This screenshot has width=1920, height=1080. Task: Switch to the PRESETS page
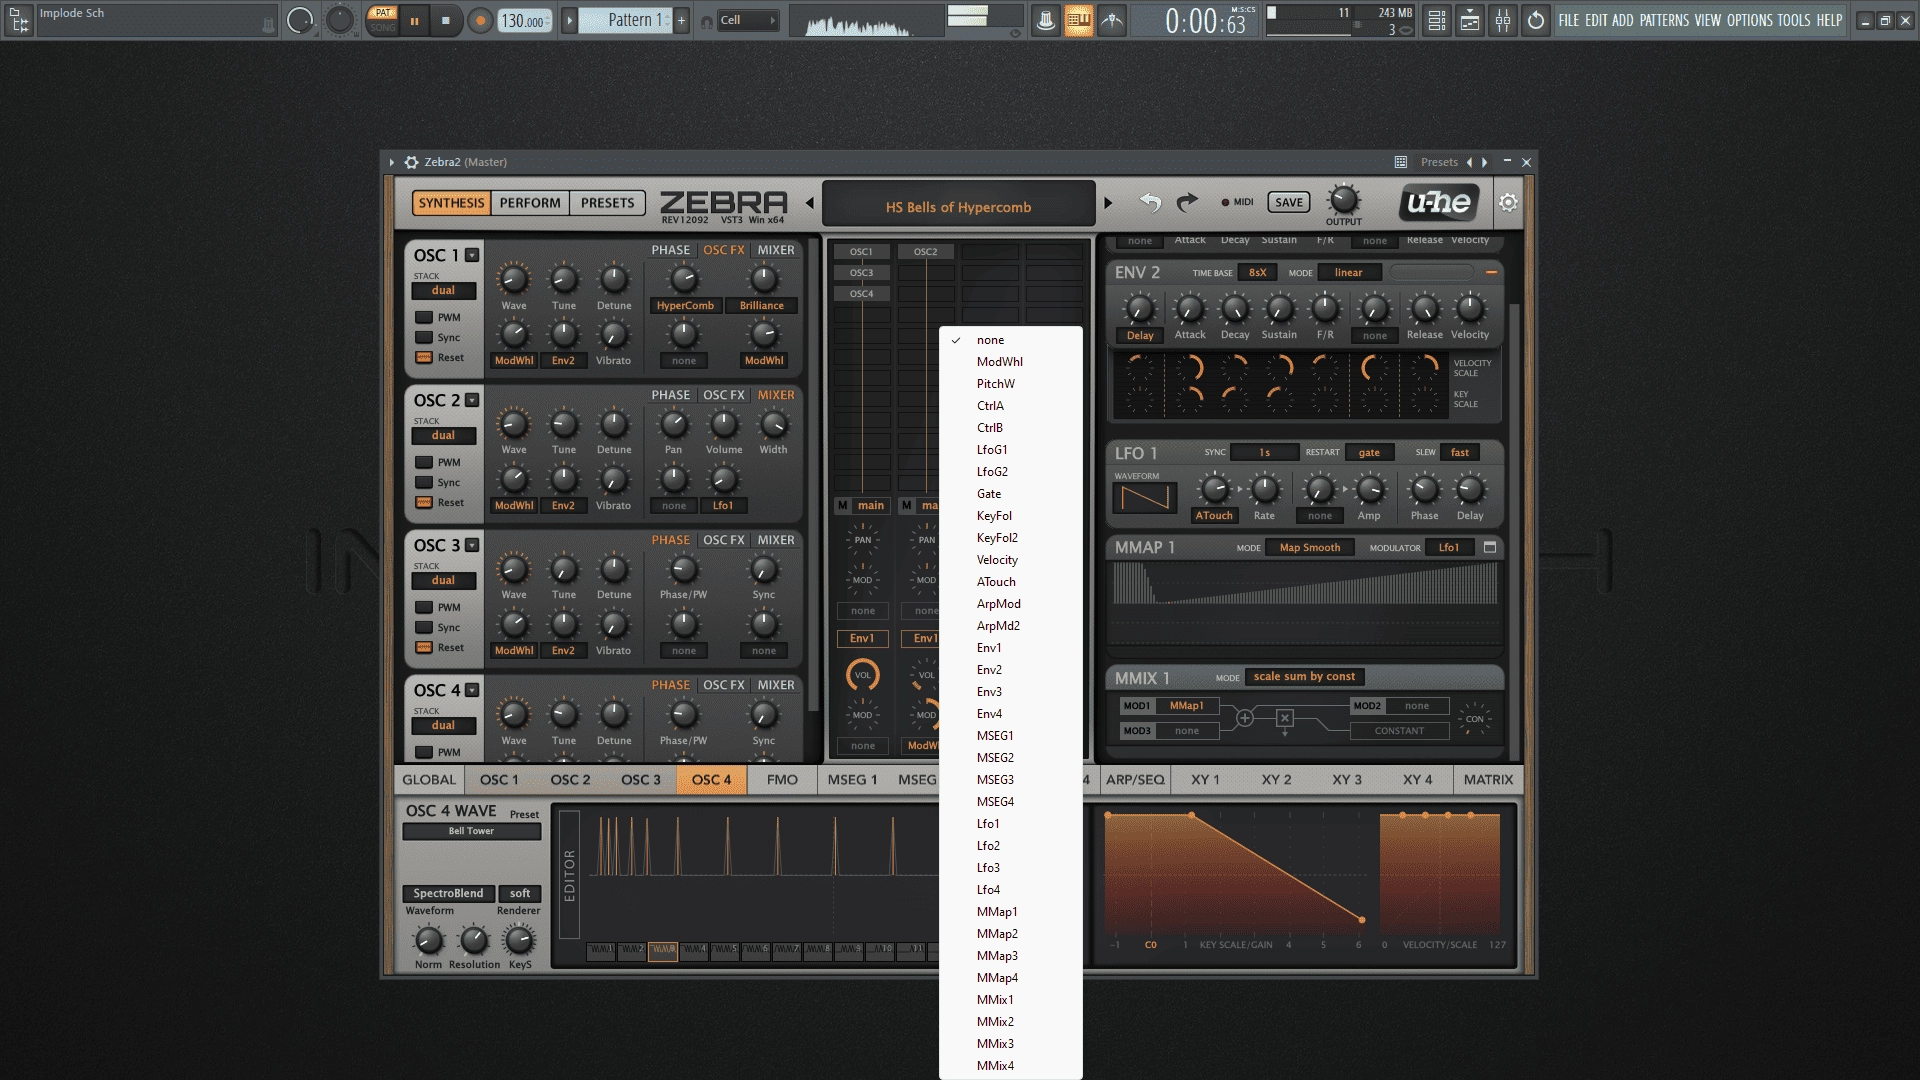608,203
